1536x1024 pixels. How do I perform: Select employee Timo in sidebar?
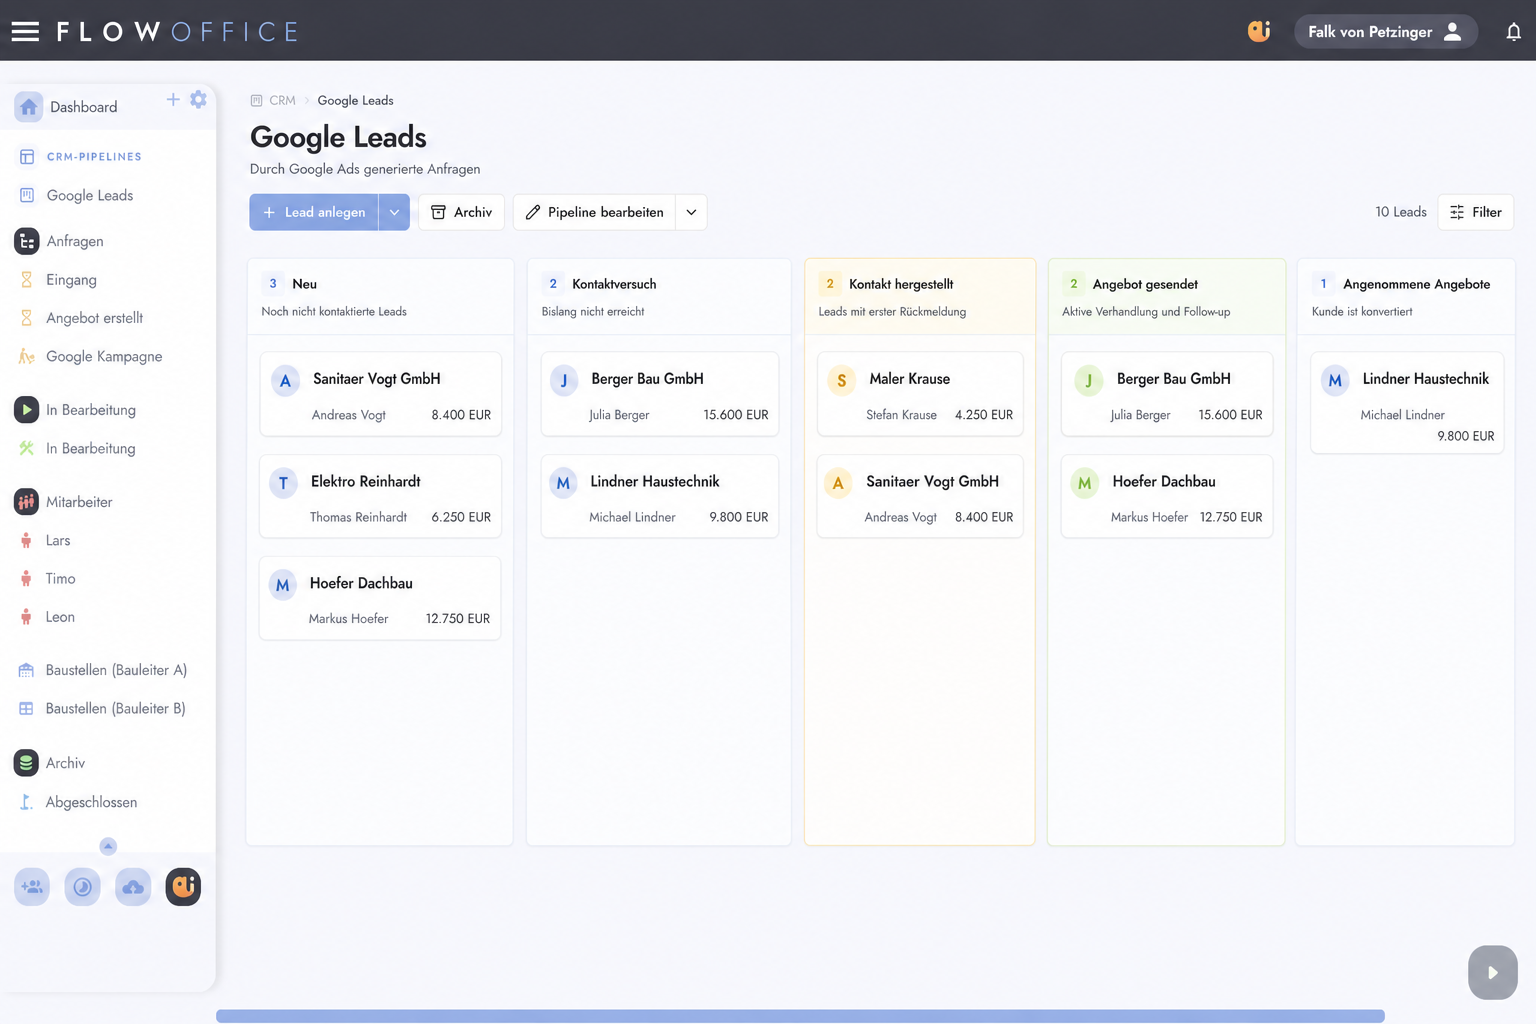(x=60, y=578)
